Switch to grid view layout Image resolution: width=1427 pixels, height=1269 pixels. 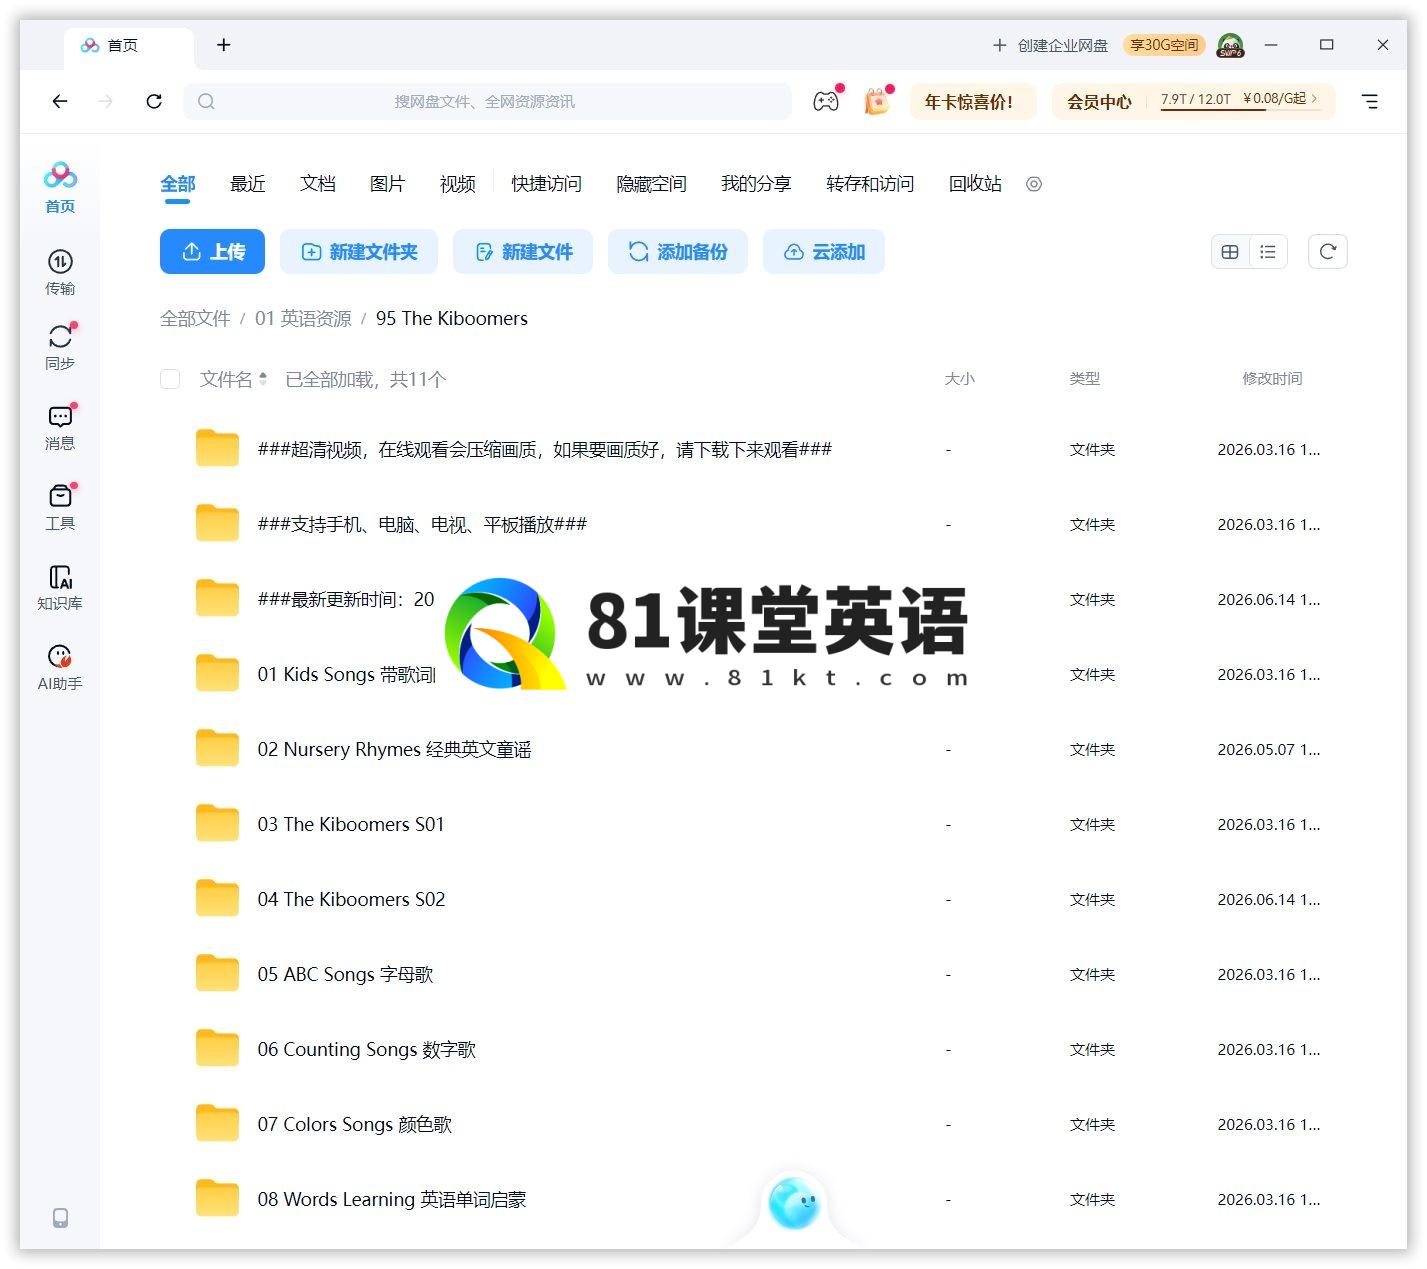(x=1230, y=252)
